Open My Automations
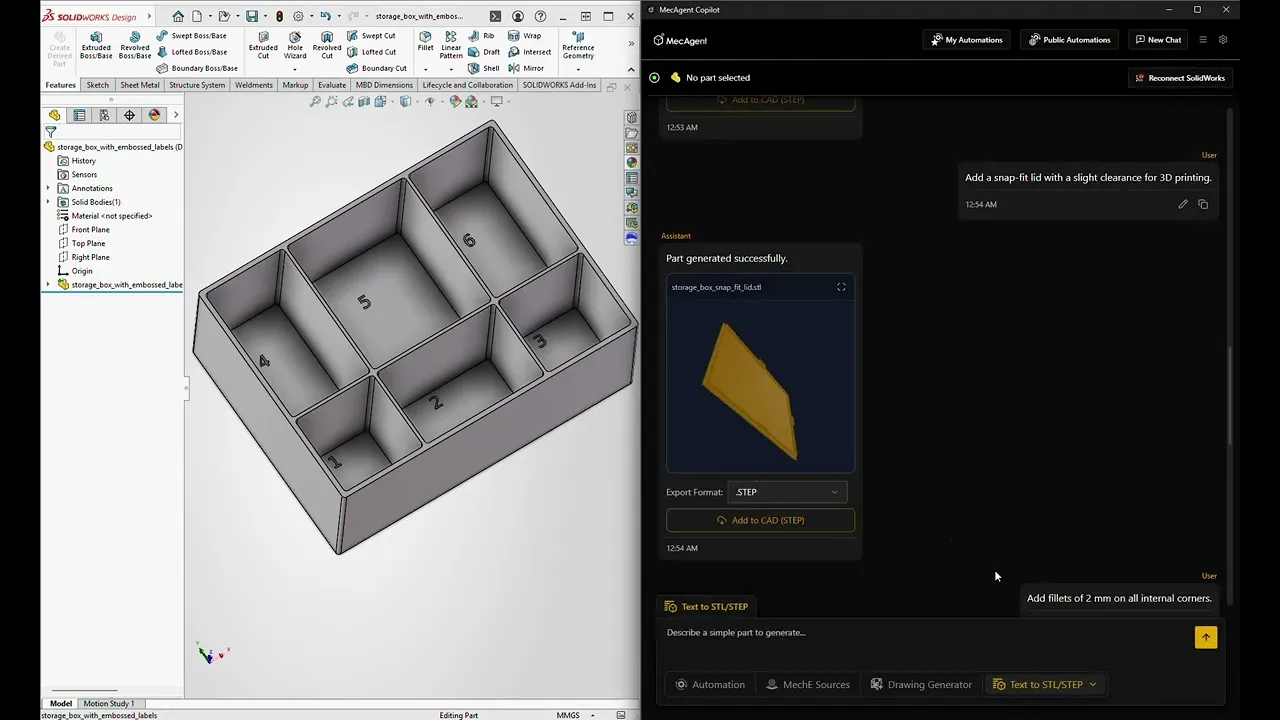 (x=967, y=40)
